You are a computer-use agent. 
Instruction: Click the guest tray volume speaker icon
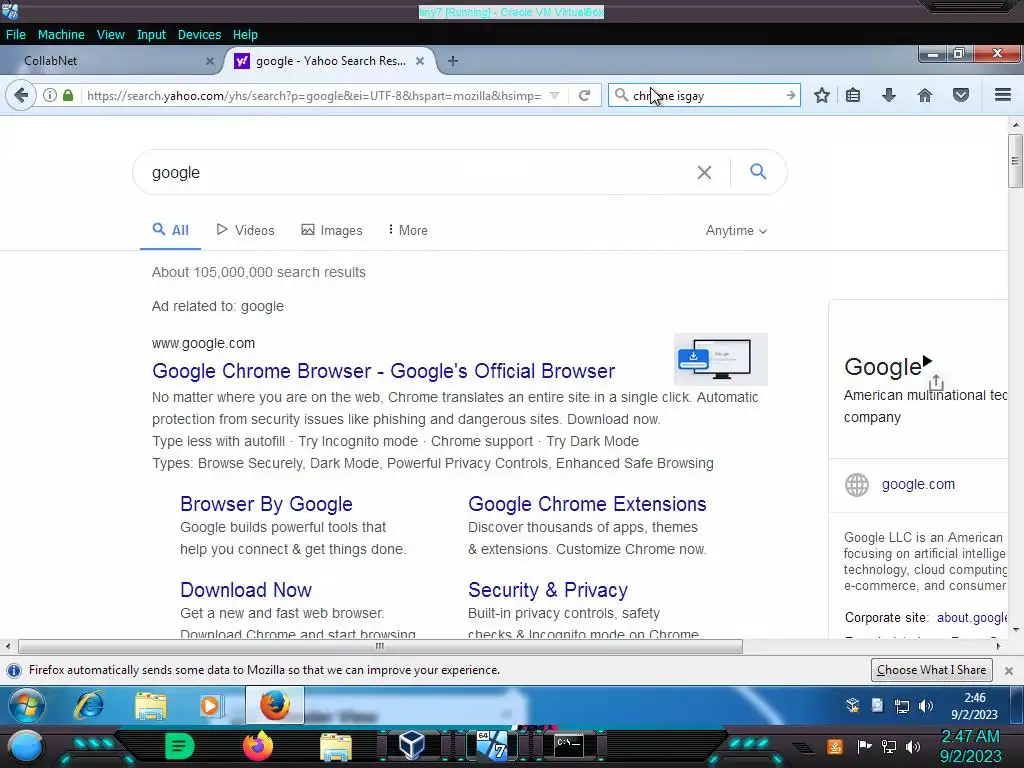pos(925,706)
